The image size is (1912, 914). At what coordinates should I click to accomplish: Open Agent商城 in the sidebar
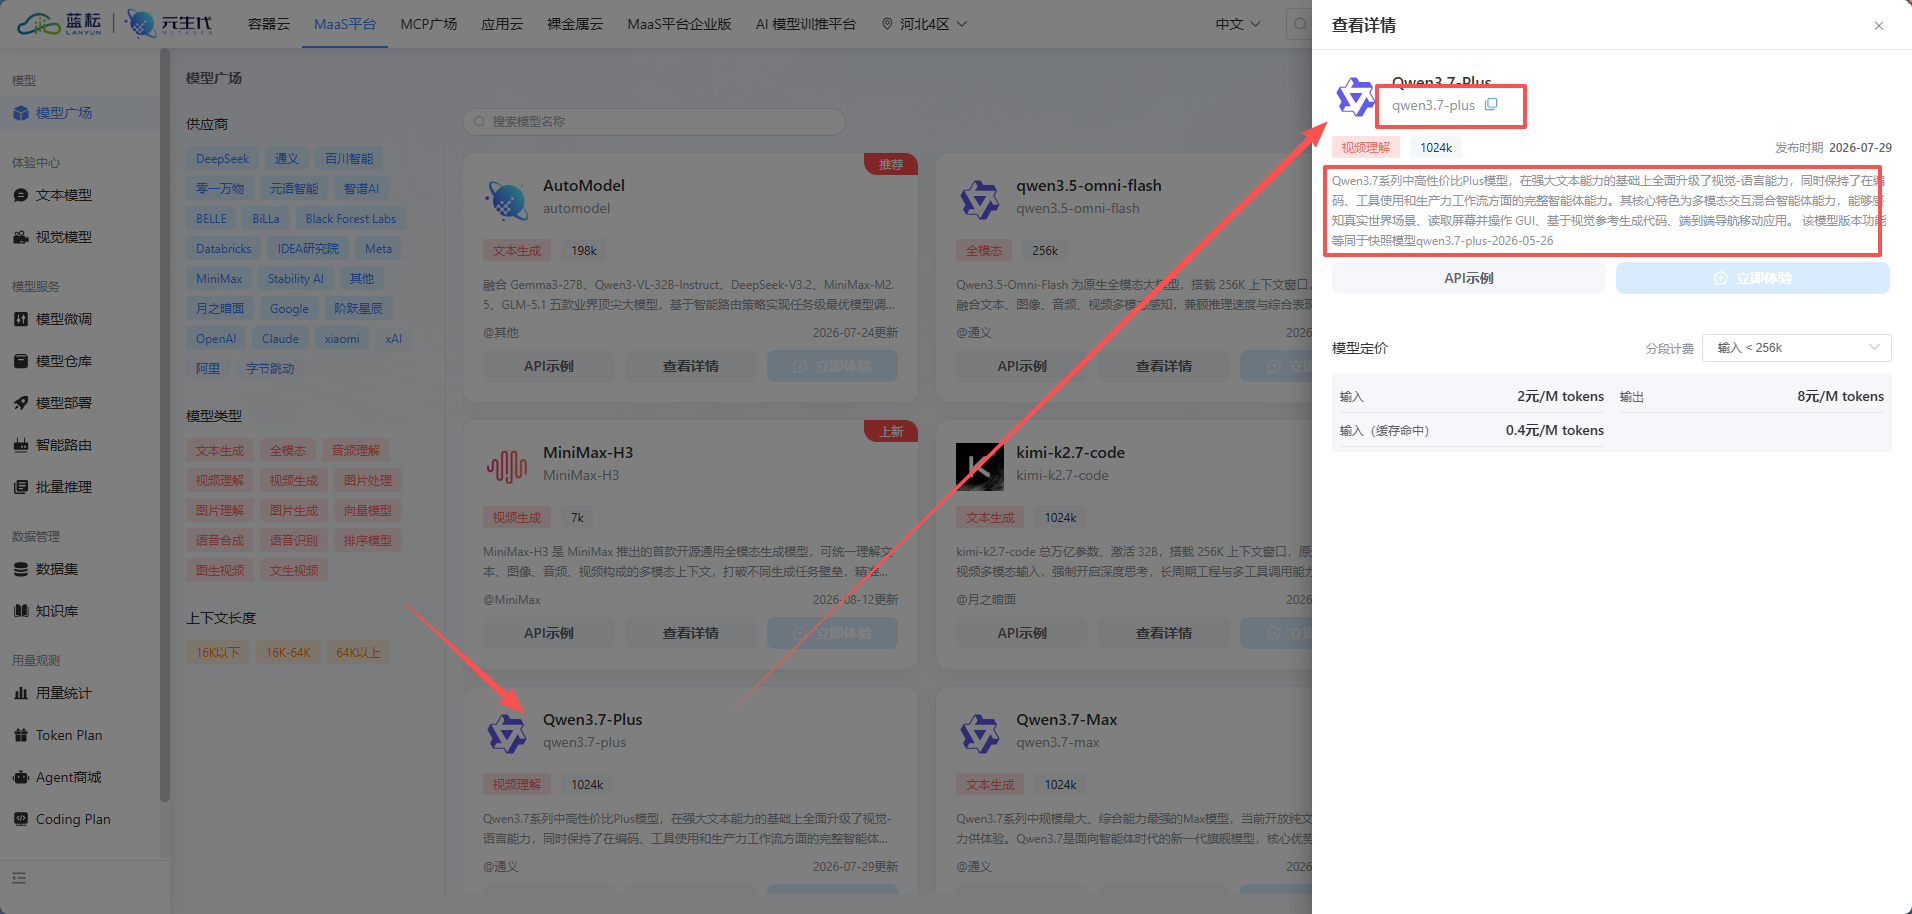[69, 777]
